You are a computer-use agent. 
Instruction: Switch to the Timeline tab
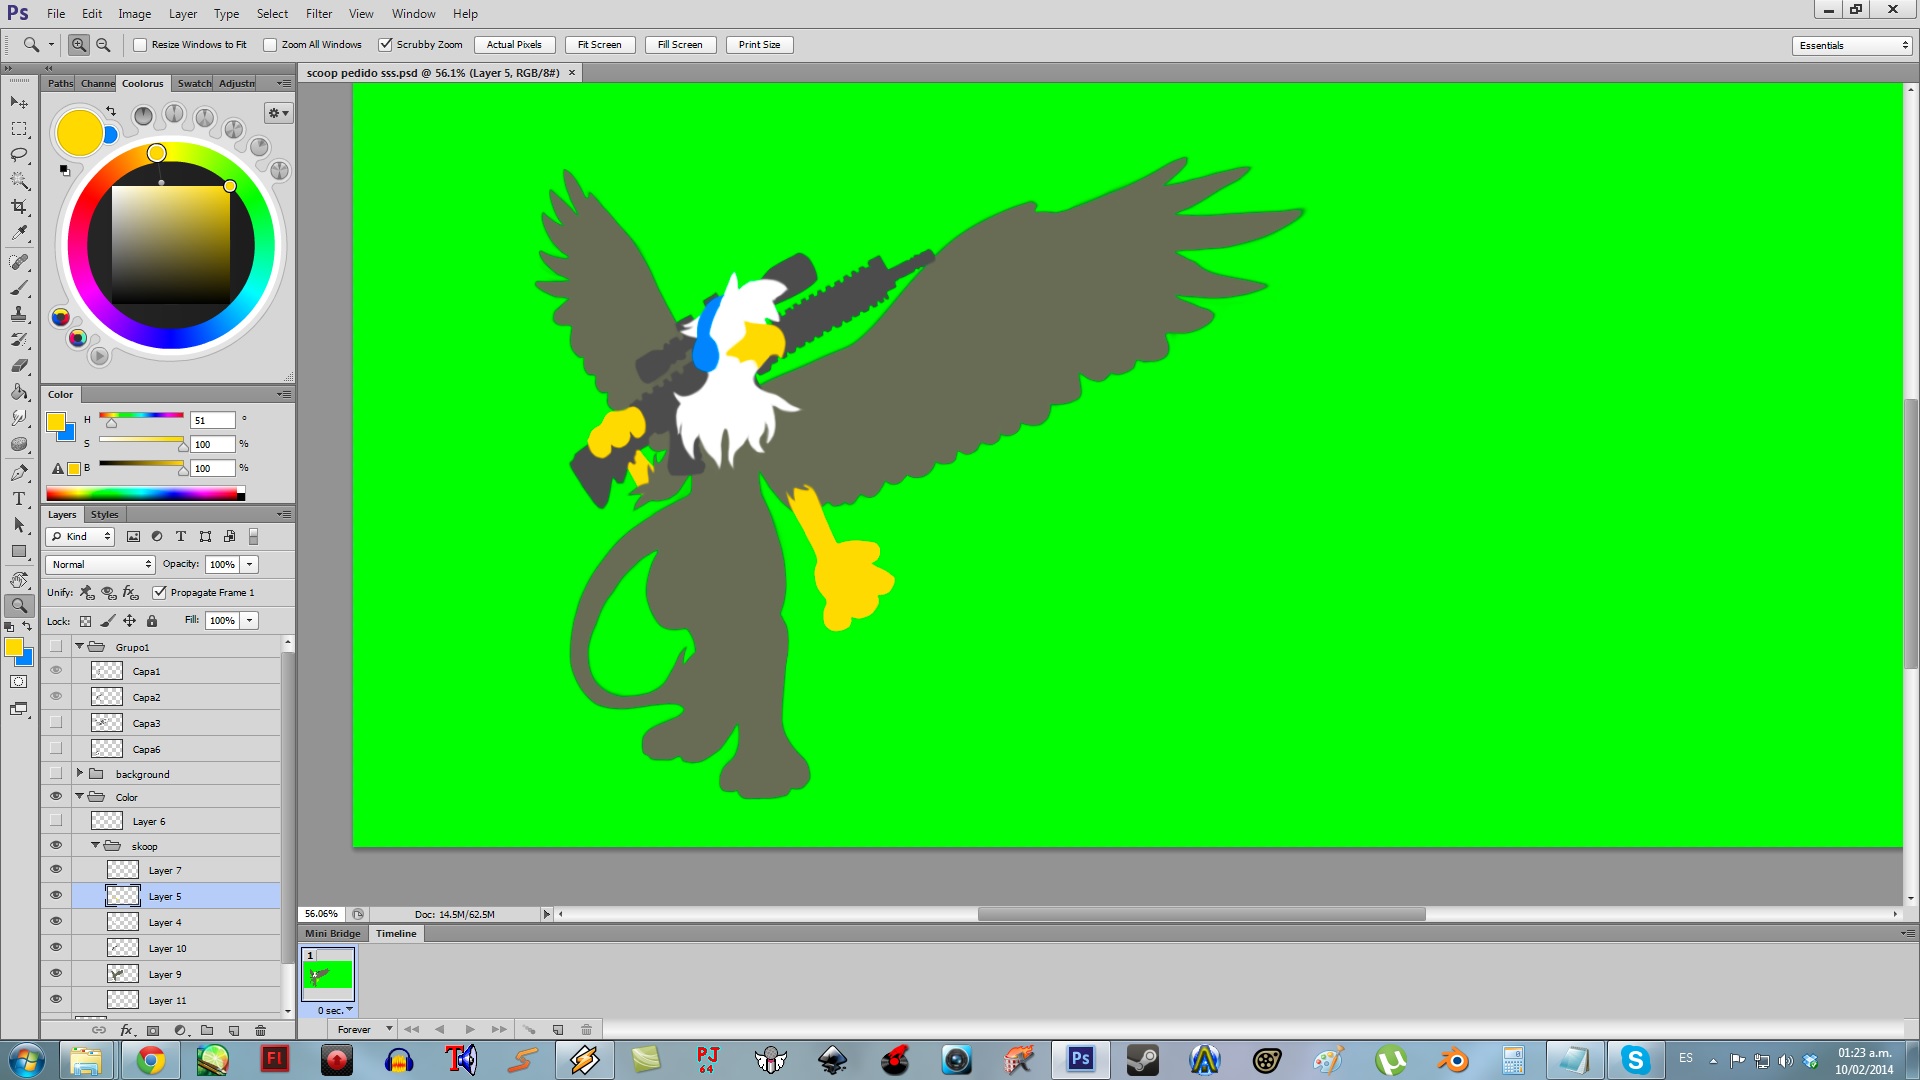(396, 933)
